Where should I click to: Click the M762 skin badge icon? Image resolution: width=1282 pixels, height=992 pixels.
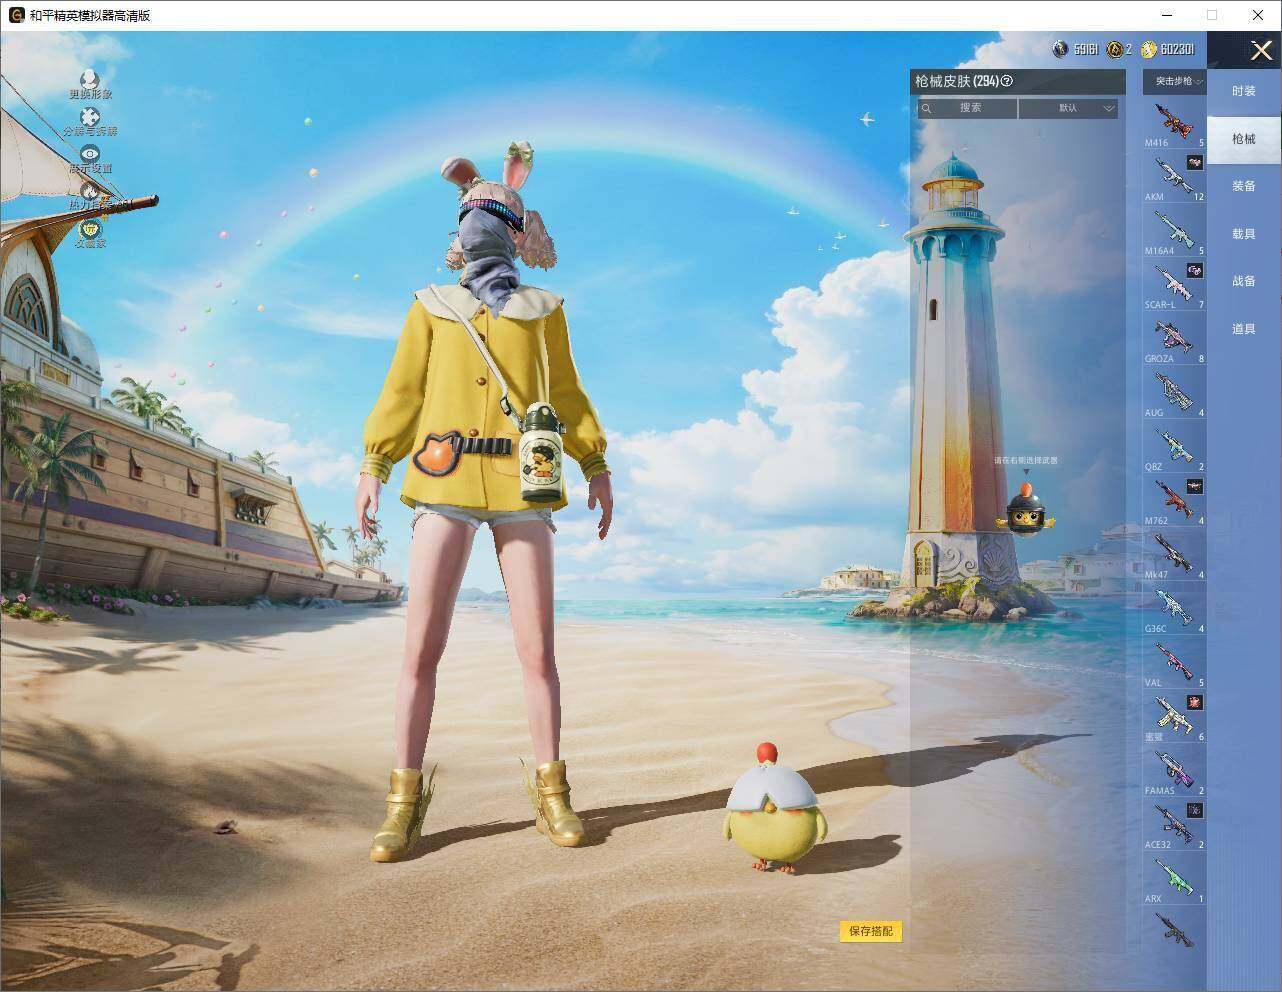coord(1195,486)
